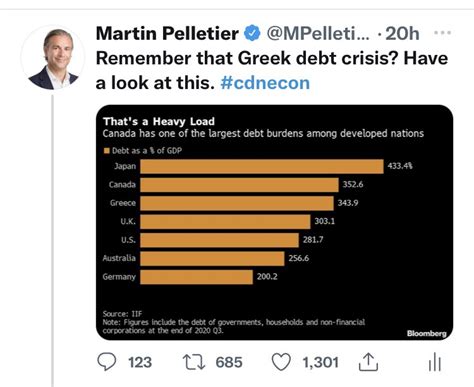This screenshot has height=387, width=474.
Task: Click the share upload arrow icon
Action: 368,362
